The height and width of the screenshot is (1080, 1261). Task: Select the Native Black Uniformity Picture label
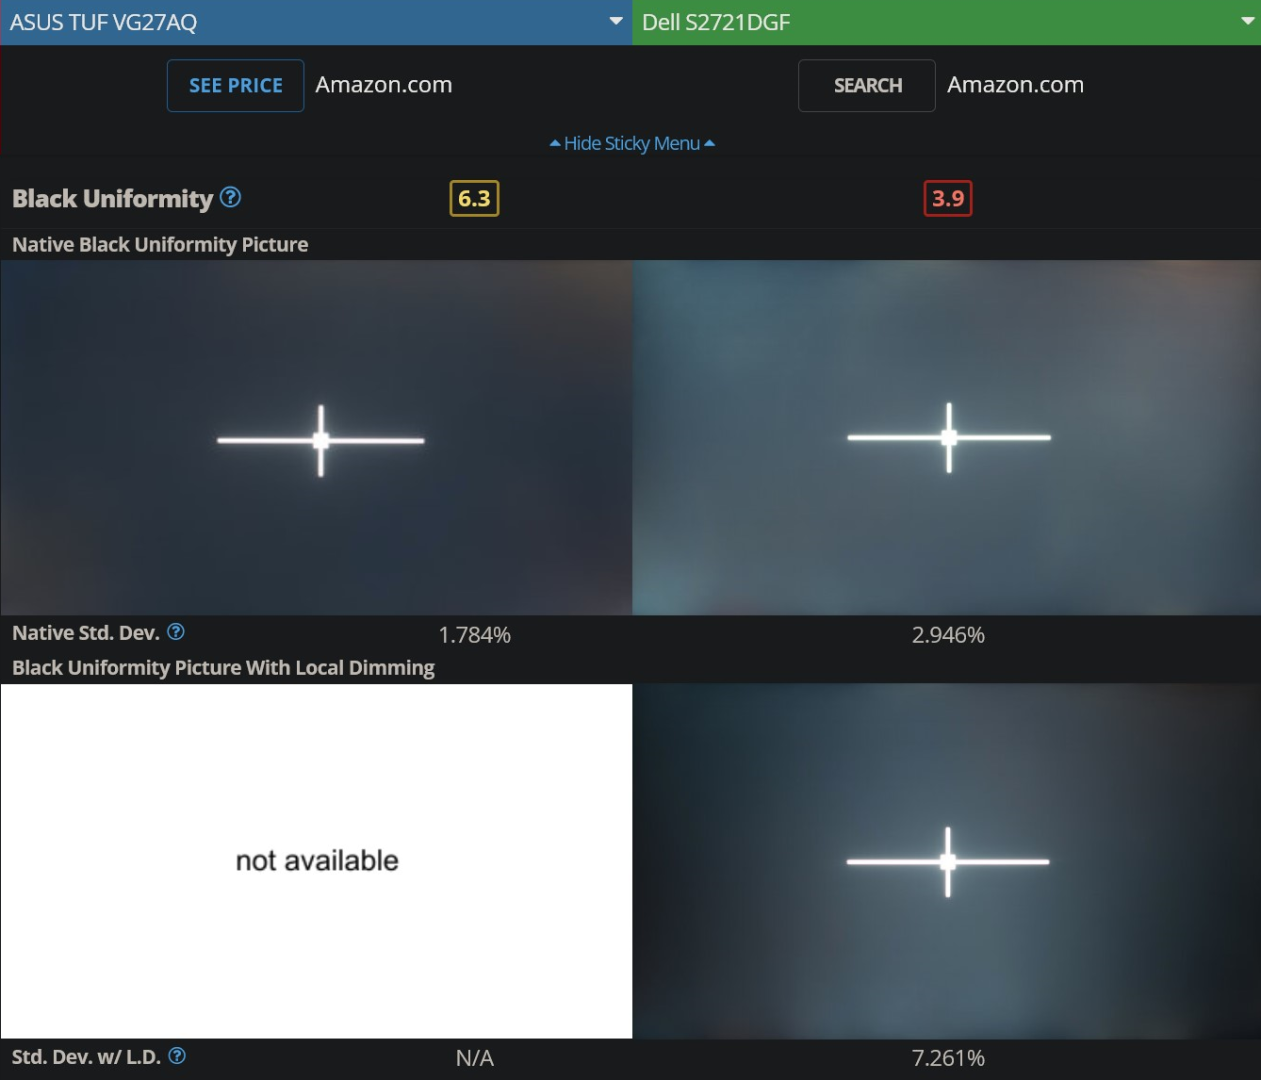(x=160, y=245)
